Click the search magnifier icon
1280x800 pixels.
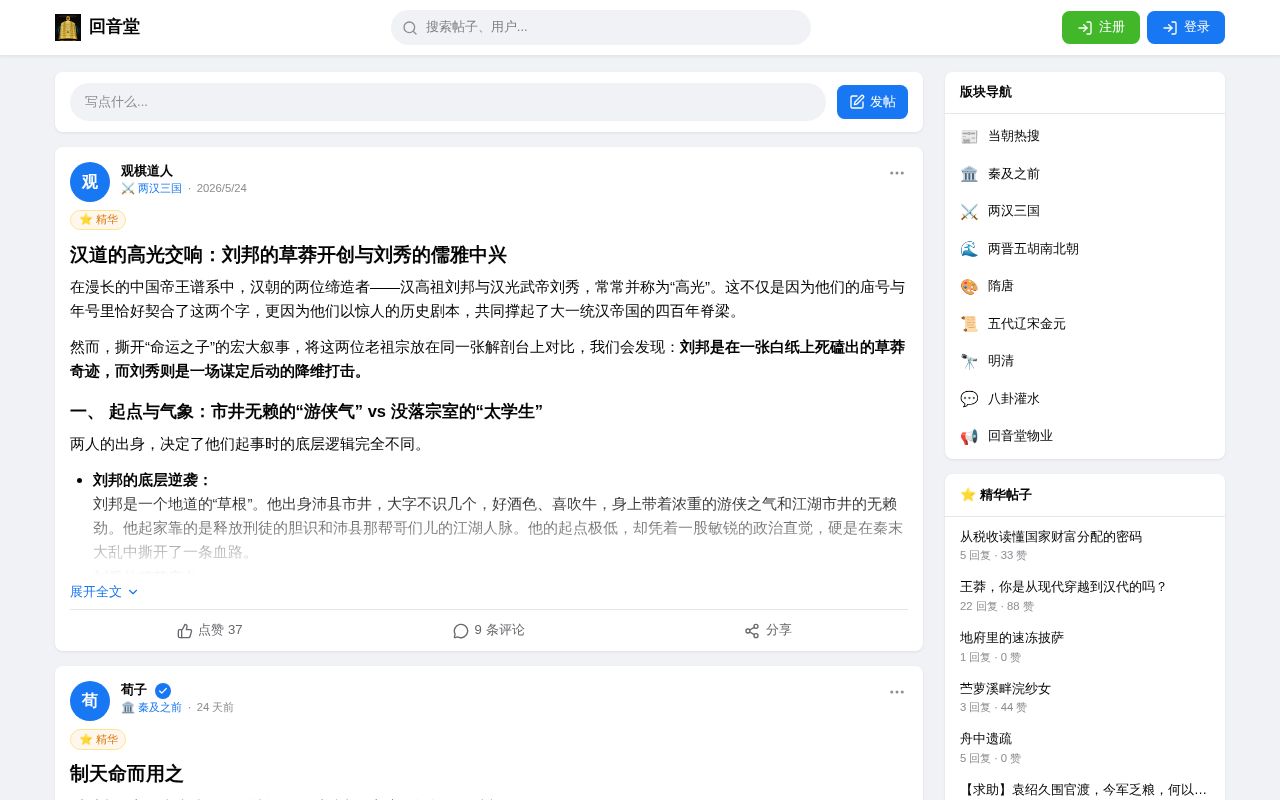tap(410, 28)
